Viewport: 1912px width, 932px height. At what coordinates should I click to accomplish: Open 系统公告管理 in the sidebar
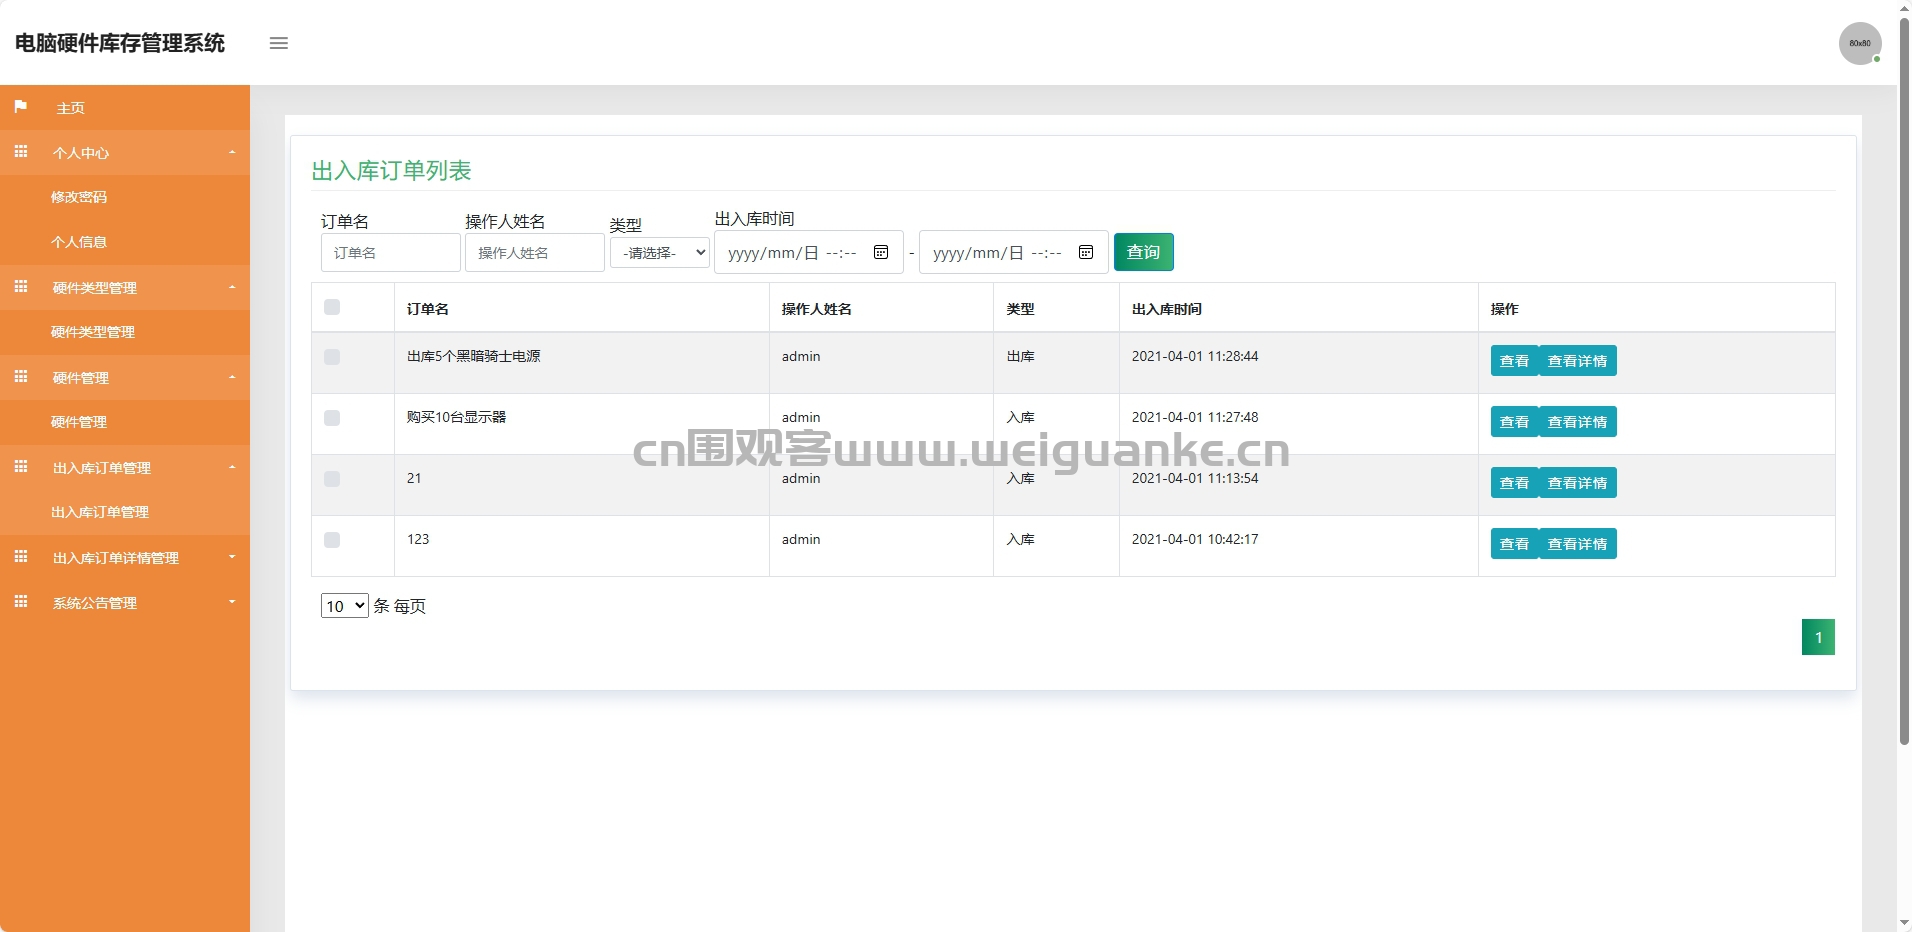tap(95, 602)
